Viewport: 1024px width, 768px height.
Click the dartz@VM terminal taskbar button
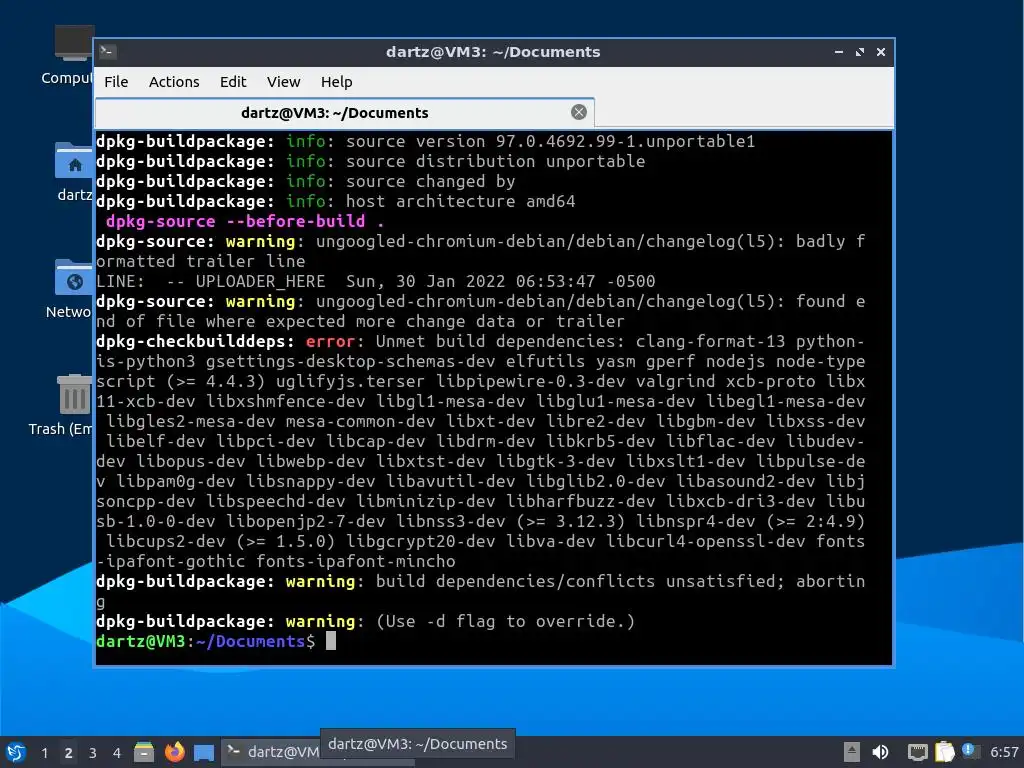tap(271, 752)
